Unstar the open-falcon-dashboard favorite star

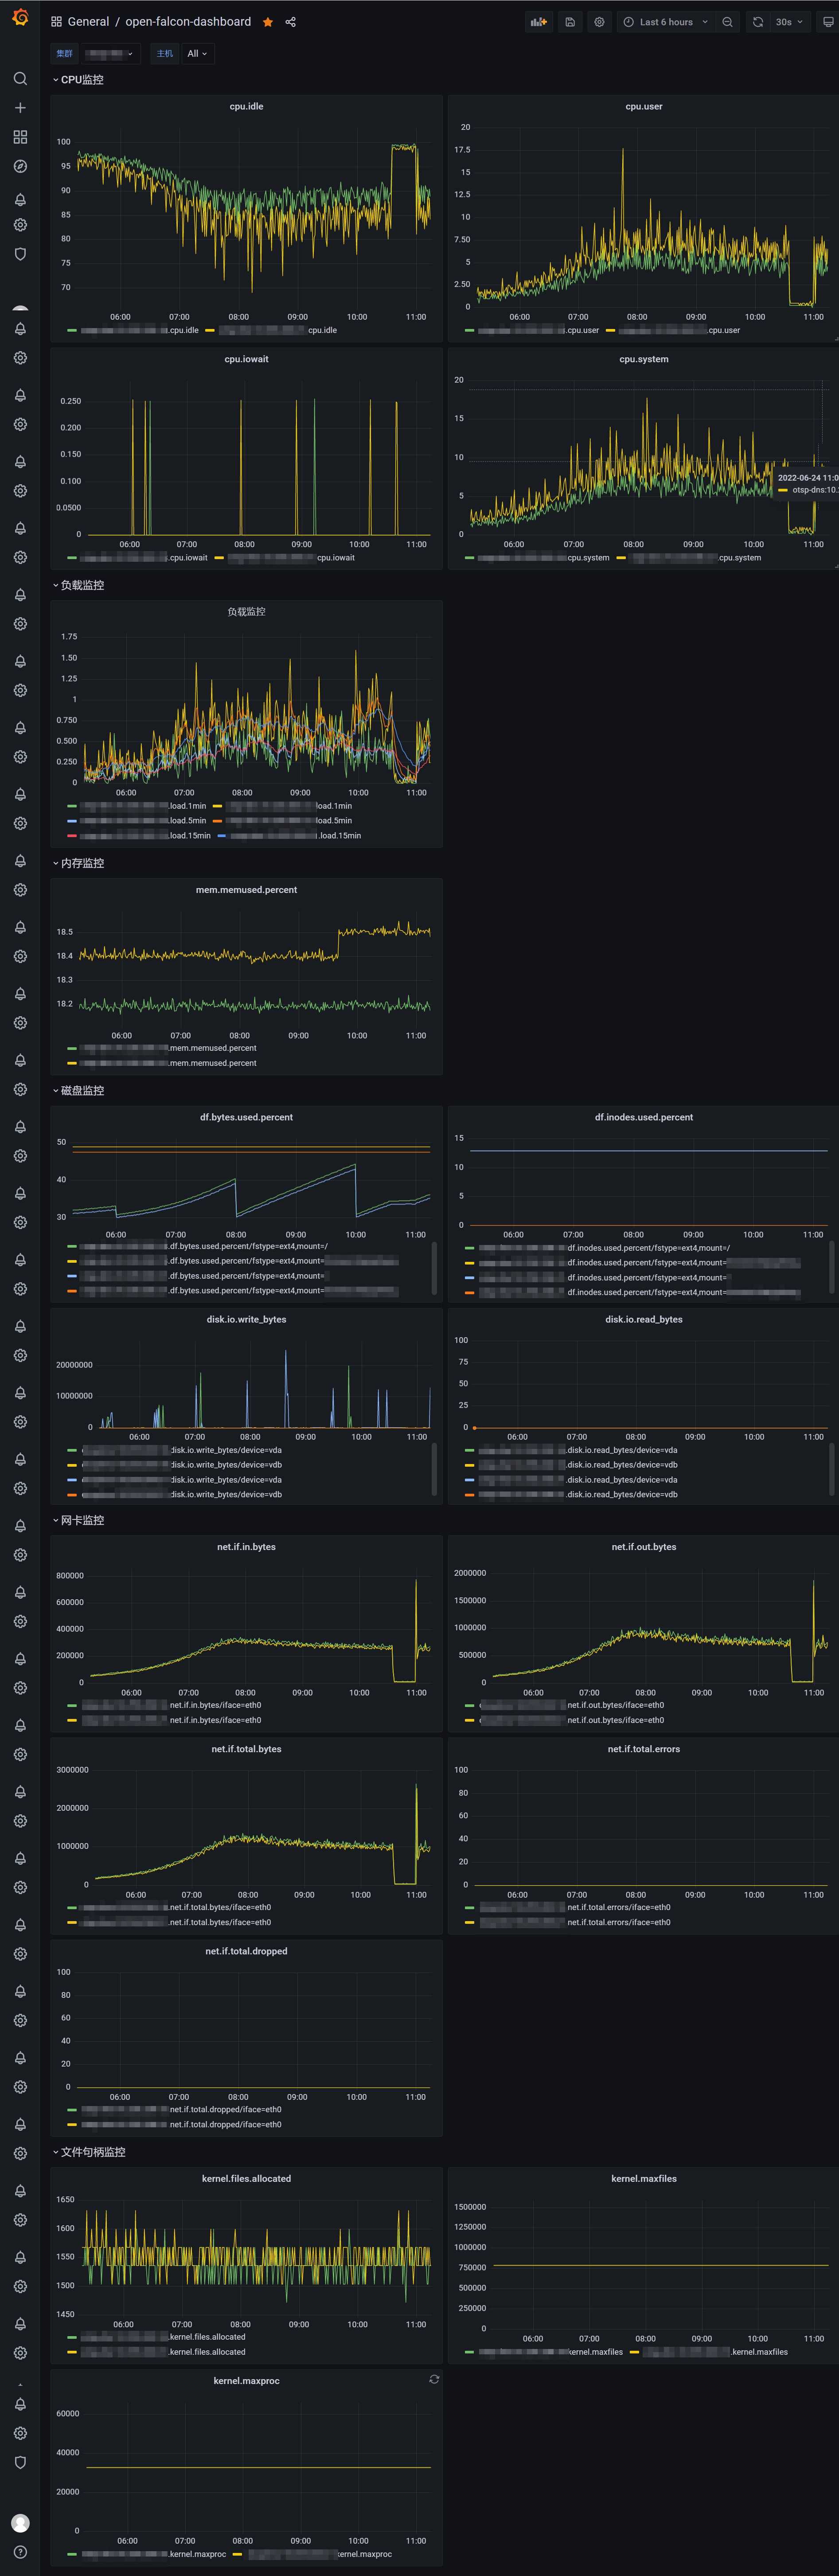click(x=268, y=22)
